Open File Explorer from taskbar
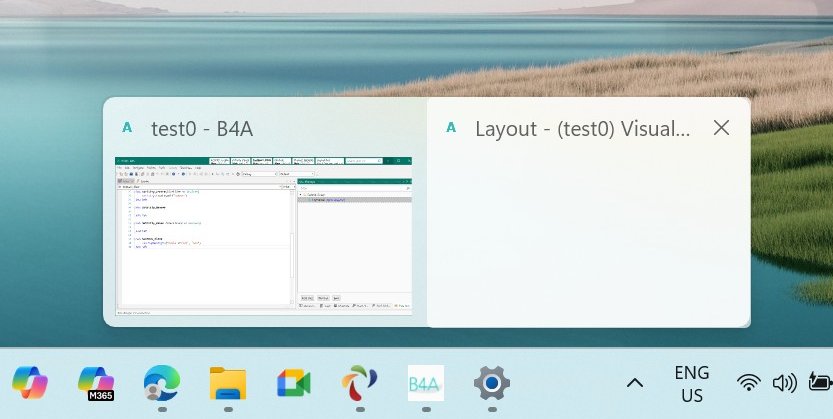This screenshot has width=833, height=419. 228,383
